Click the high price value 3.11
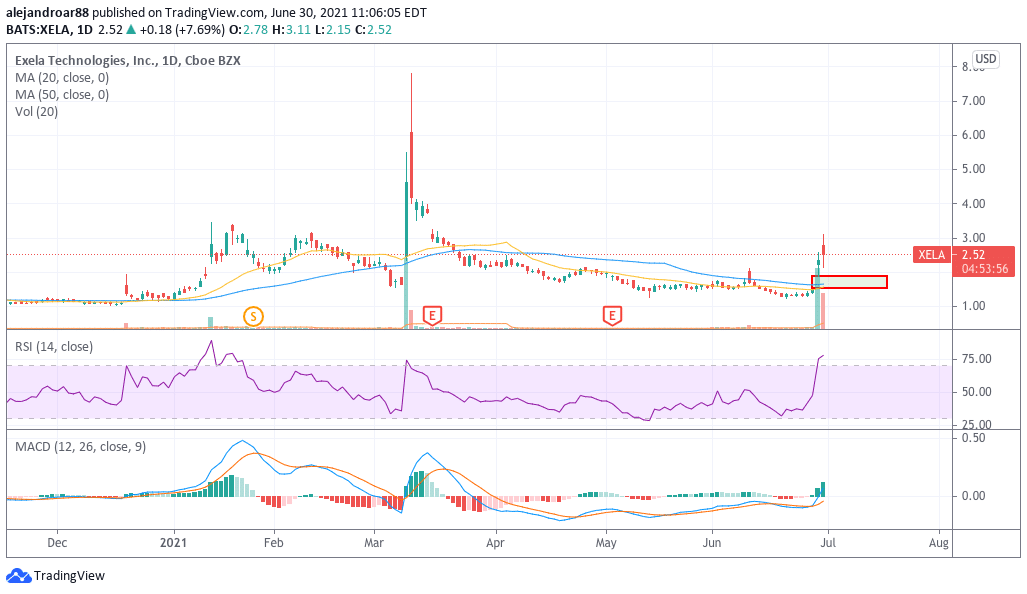This screenshot has width=1027, height=594. pyautogui.click(x=299, y=29)
